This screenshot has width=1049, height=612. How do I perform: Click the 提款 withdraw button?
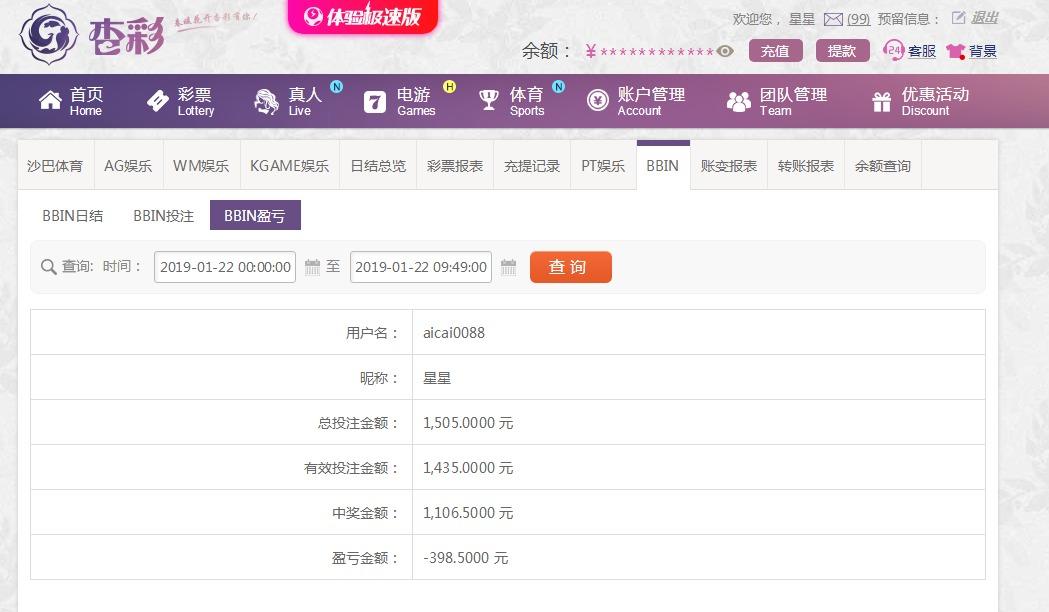point(842,51)
